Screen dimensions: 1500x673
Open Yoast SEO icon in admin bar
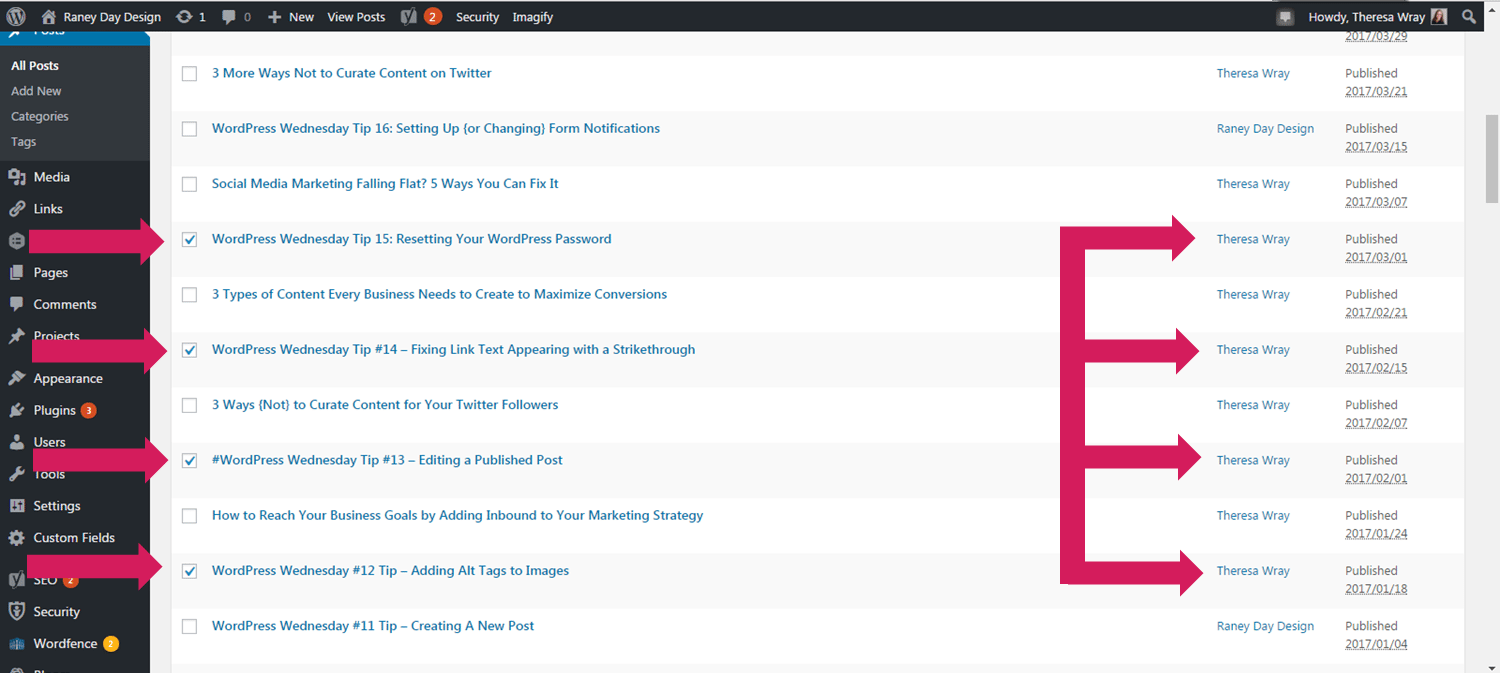click(x=408, y=17)
